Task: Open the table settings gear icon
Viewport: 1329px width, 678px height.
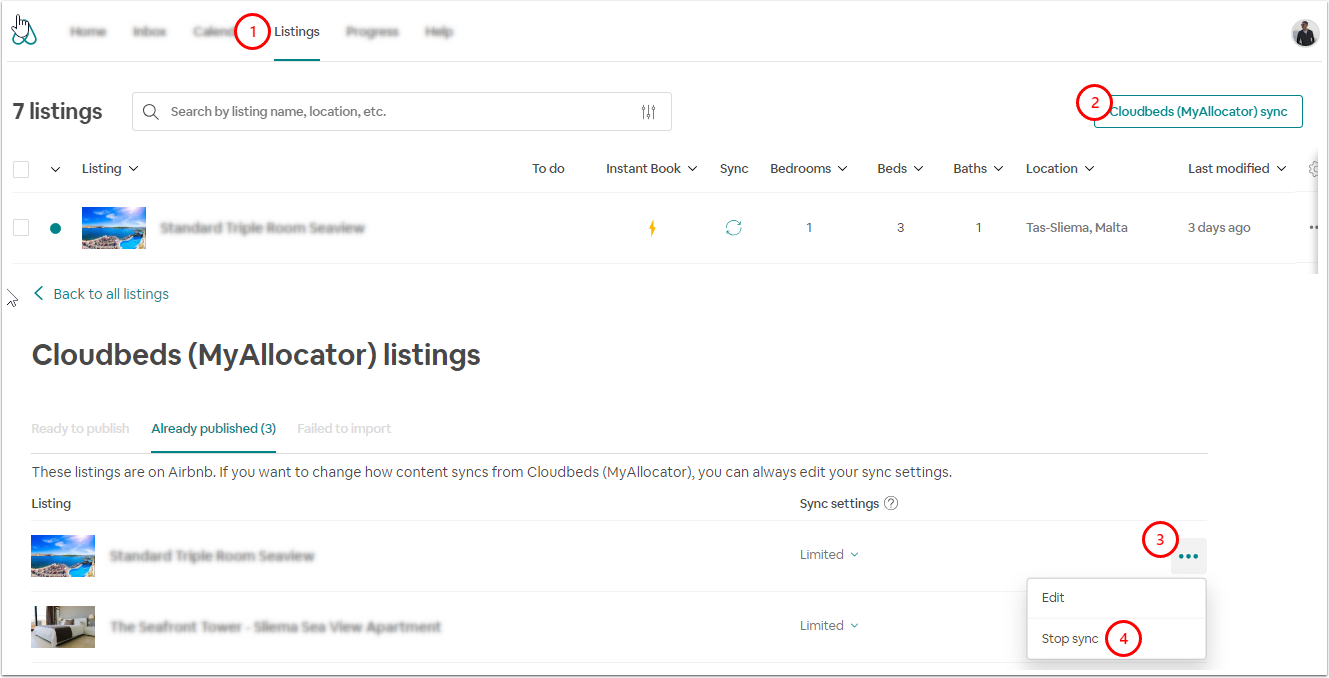Action: pyautogui.click(x=1316, y=169)
